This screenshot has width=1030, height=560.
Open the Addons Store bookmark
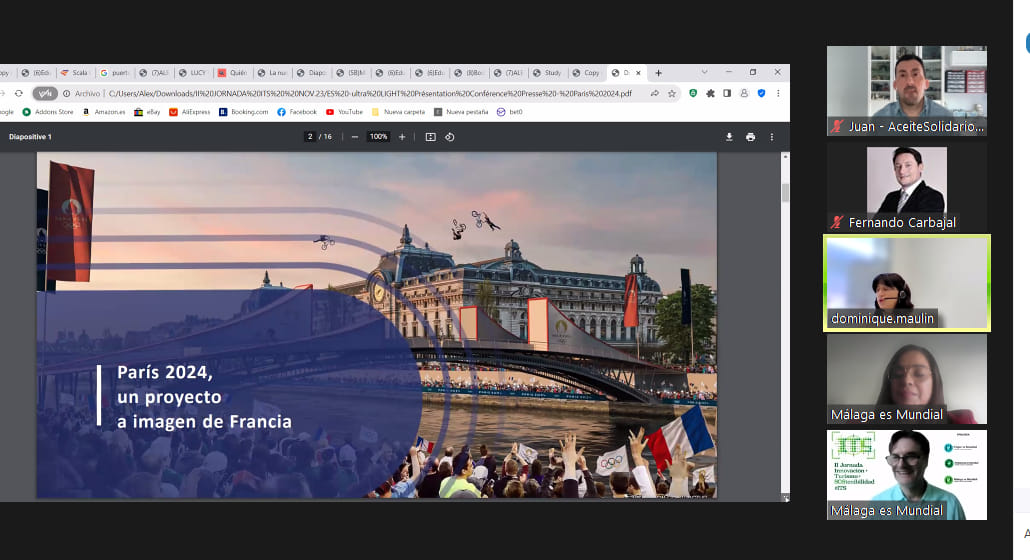48,112
